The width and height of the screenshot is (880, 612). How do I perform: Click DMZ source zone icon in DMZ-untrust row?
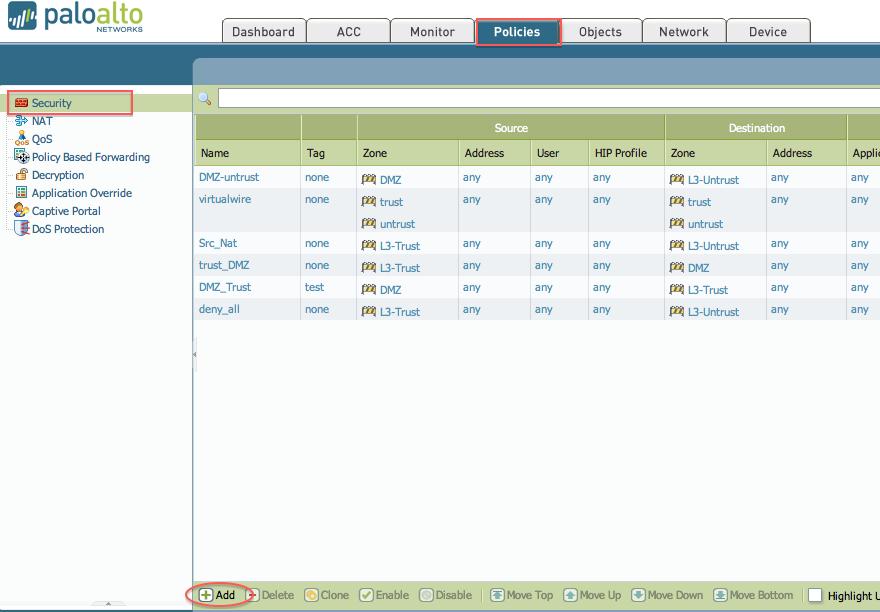(x=369, y=179)
